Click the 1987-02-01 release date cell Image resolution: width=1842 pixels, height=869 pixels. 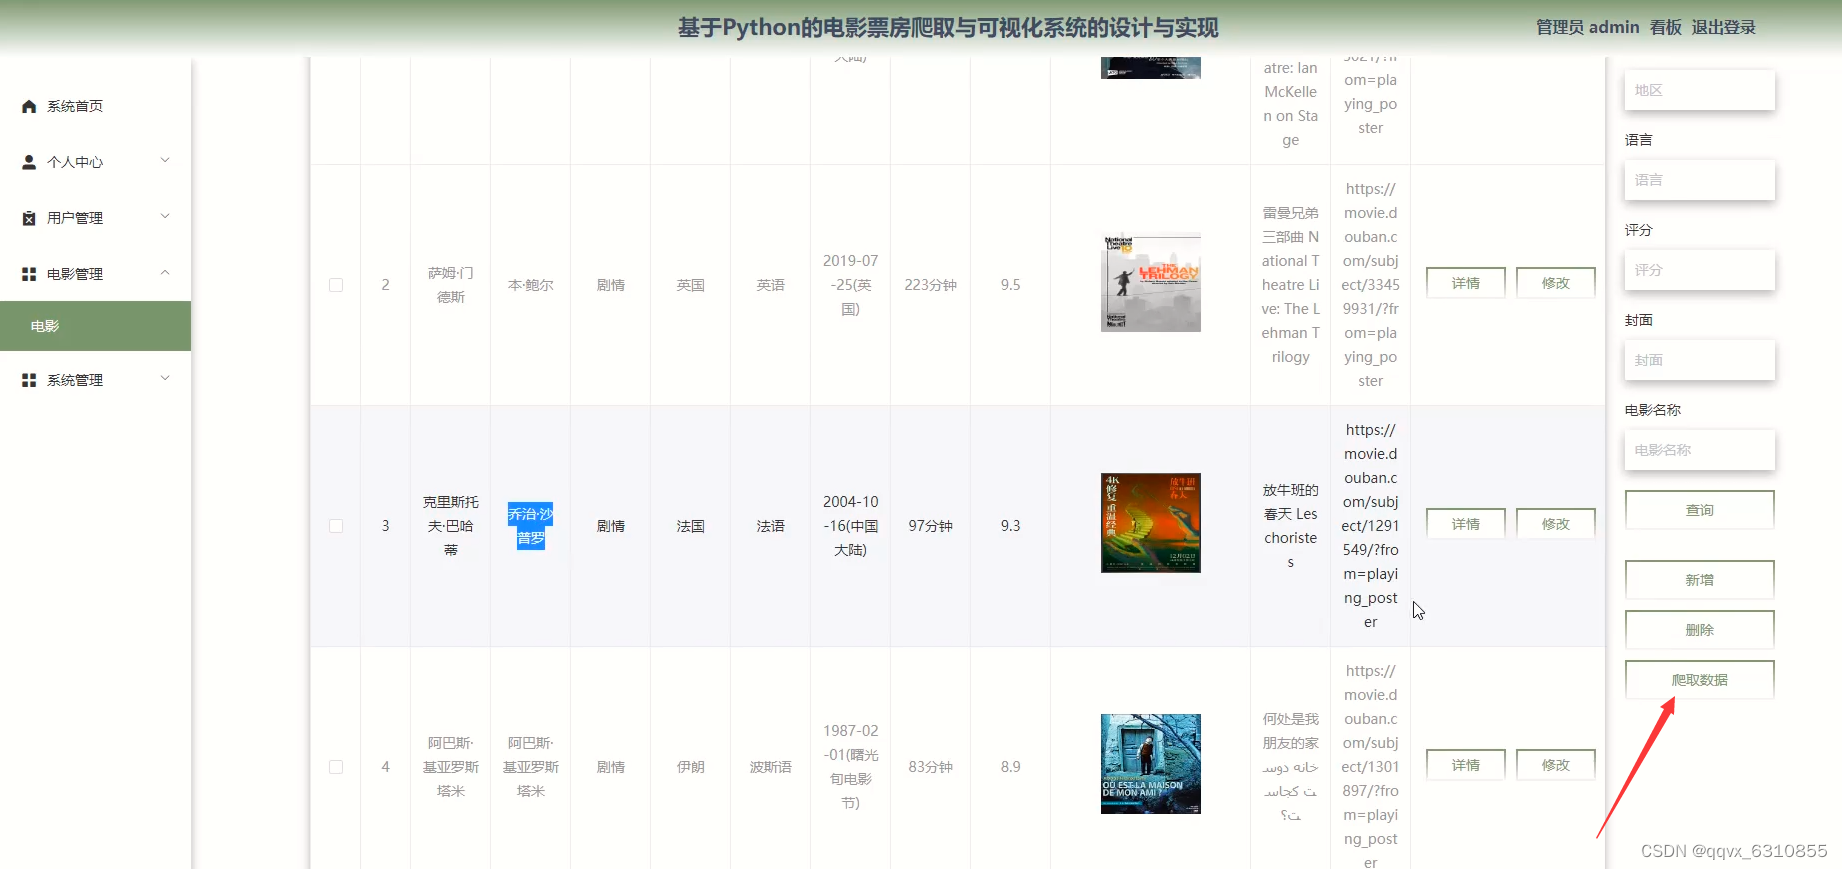[x=851, y=767]
